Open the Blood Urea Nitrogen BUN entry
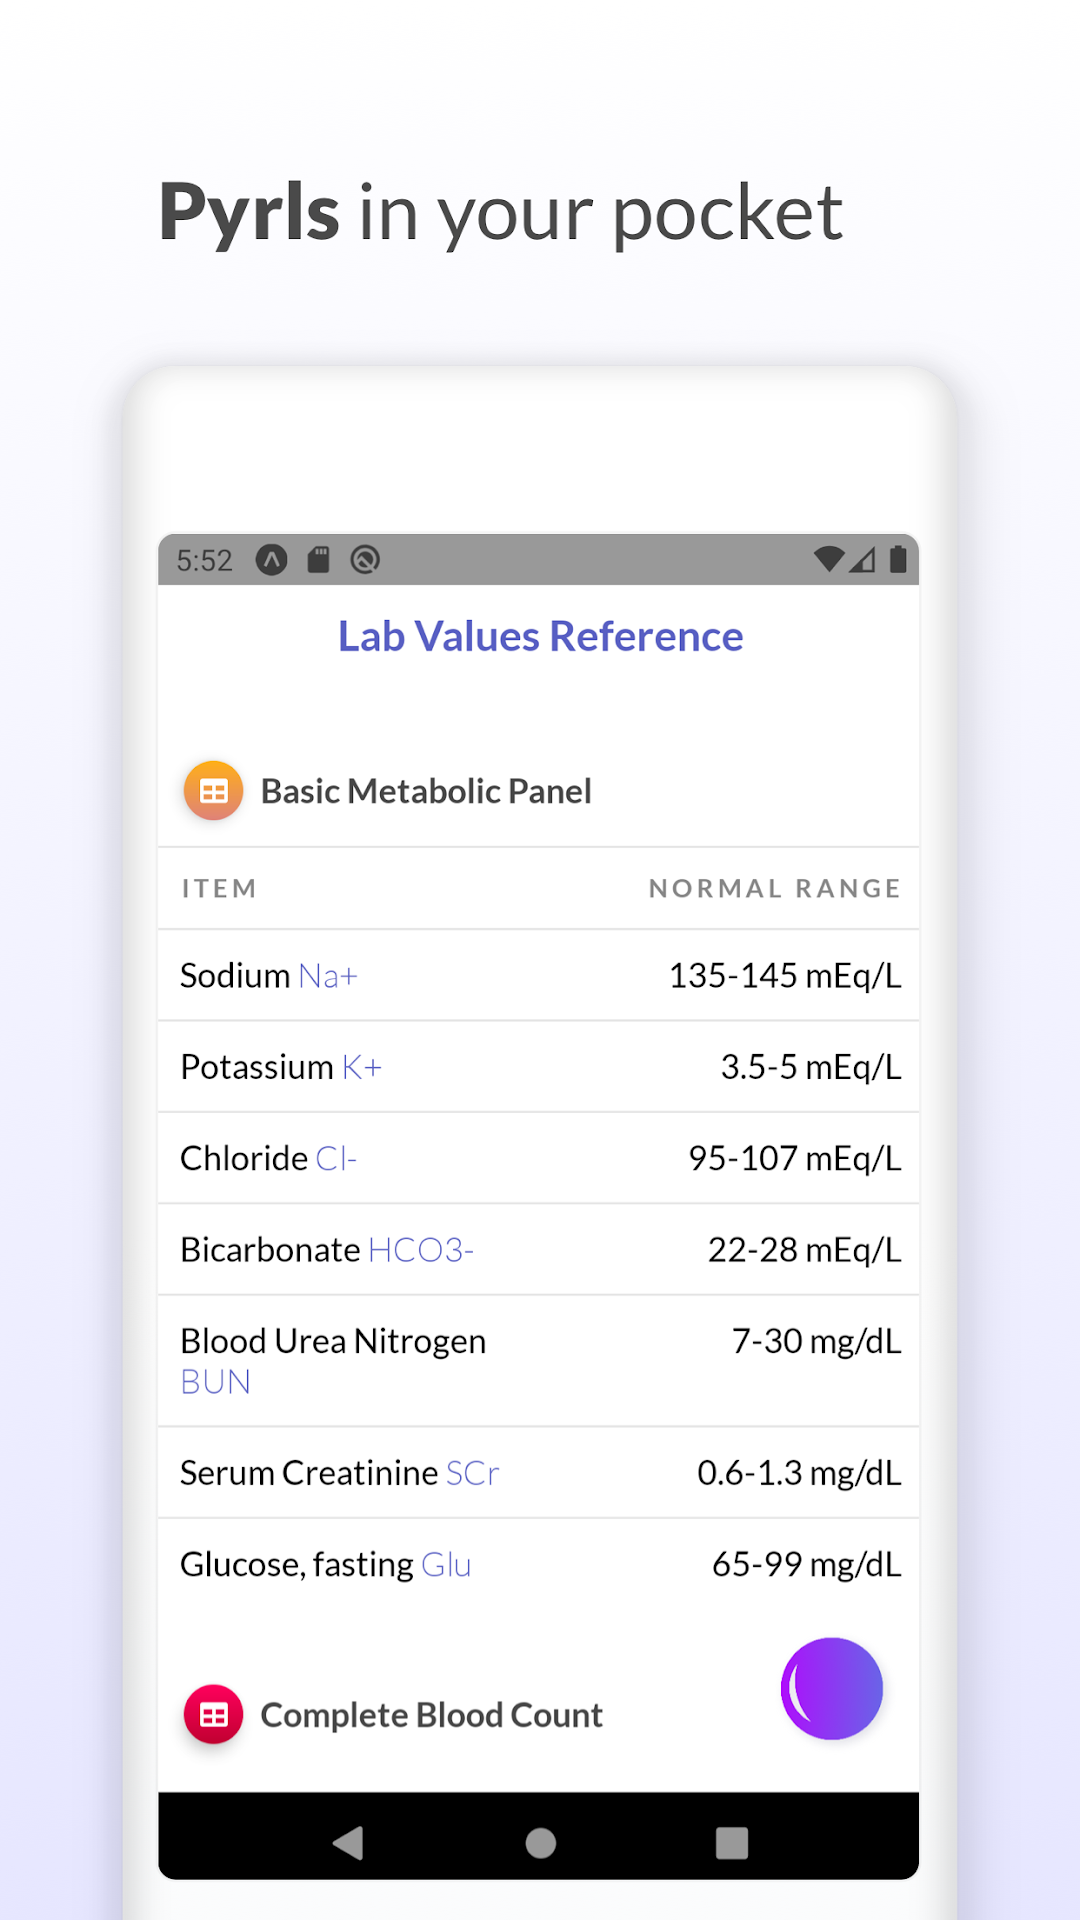The image size is (1080, 1920). point(539,1361)
